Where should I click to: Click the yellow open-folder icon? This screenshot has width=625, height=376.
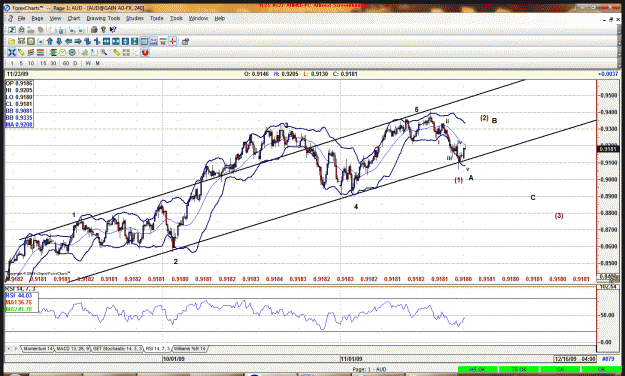pos(12,41)
